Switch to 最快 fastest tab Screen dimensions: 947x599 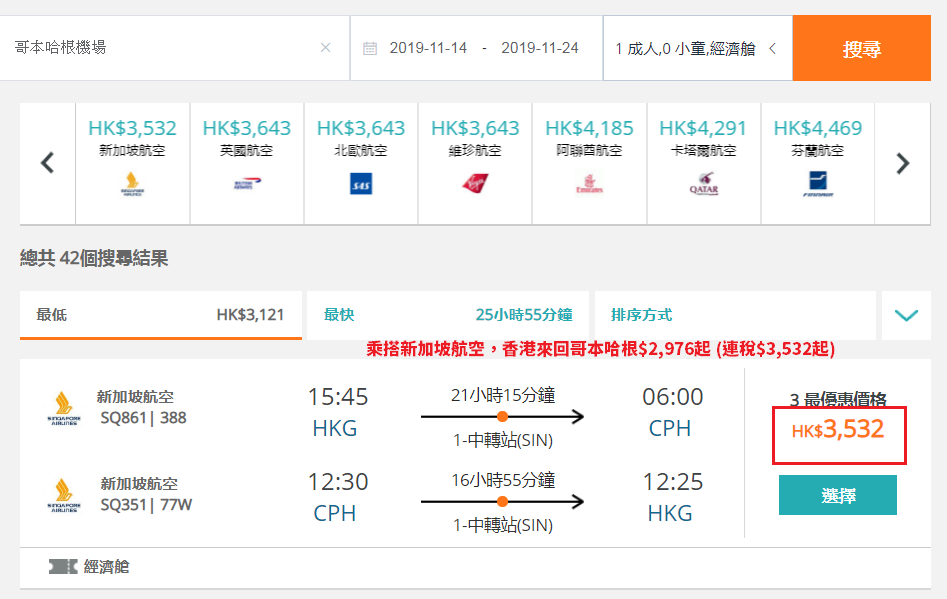(x=448, y=315)
